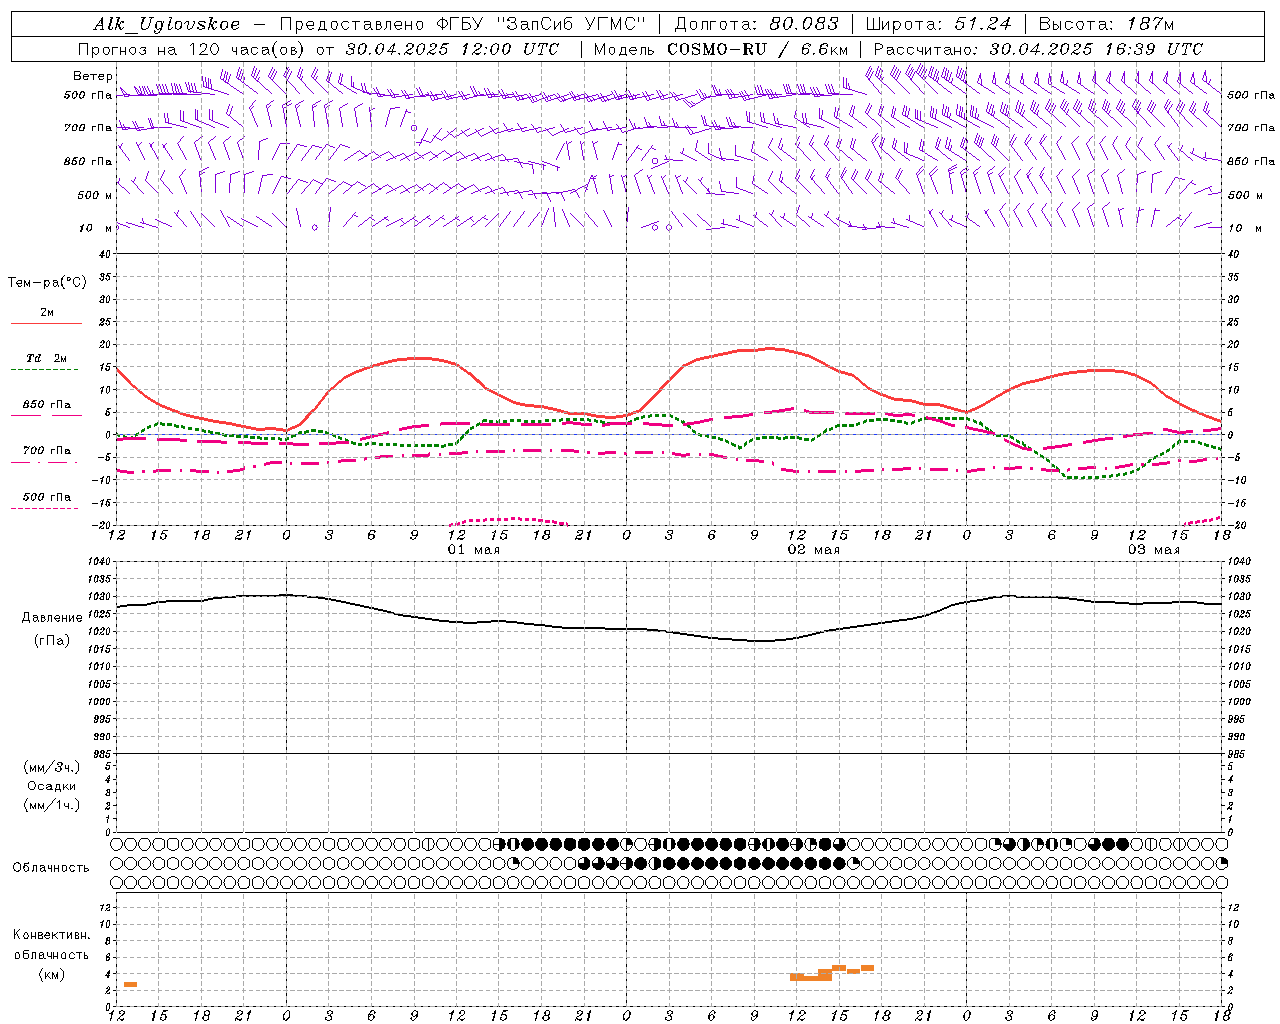Click the 500 м wind level label on left

95,195
